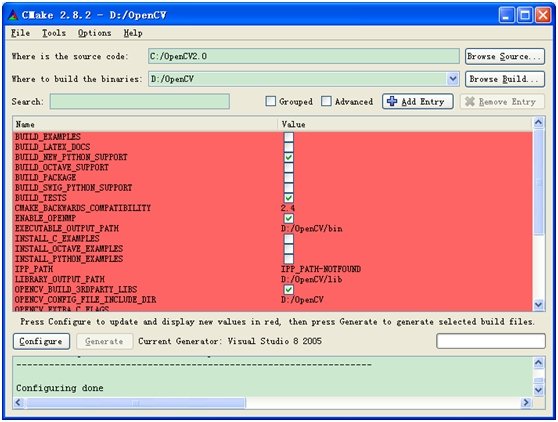Select the CMAKE_BACKWARDS_COMPATIBILITY entry name
Image resolution: width=558 pixels, height=422 pixels.
[83, 208]
